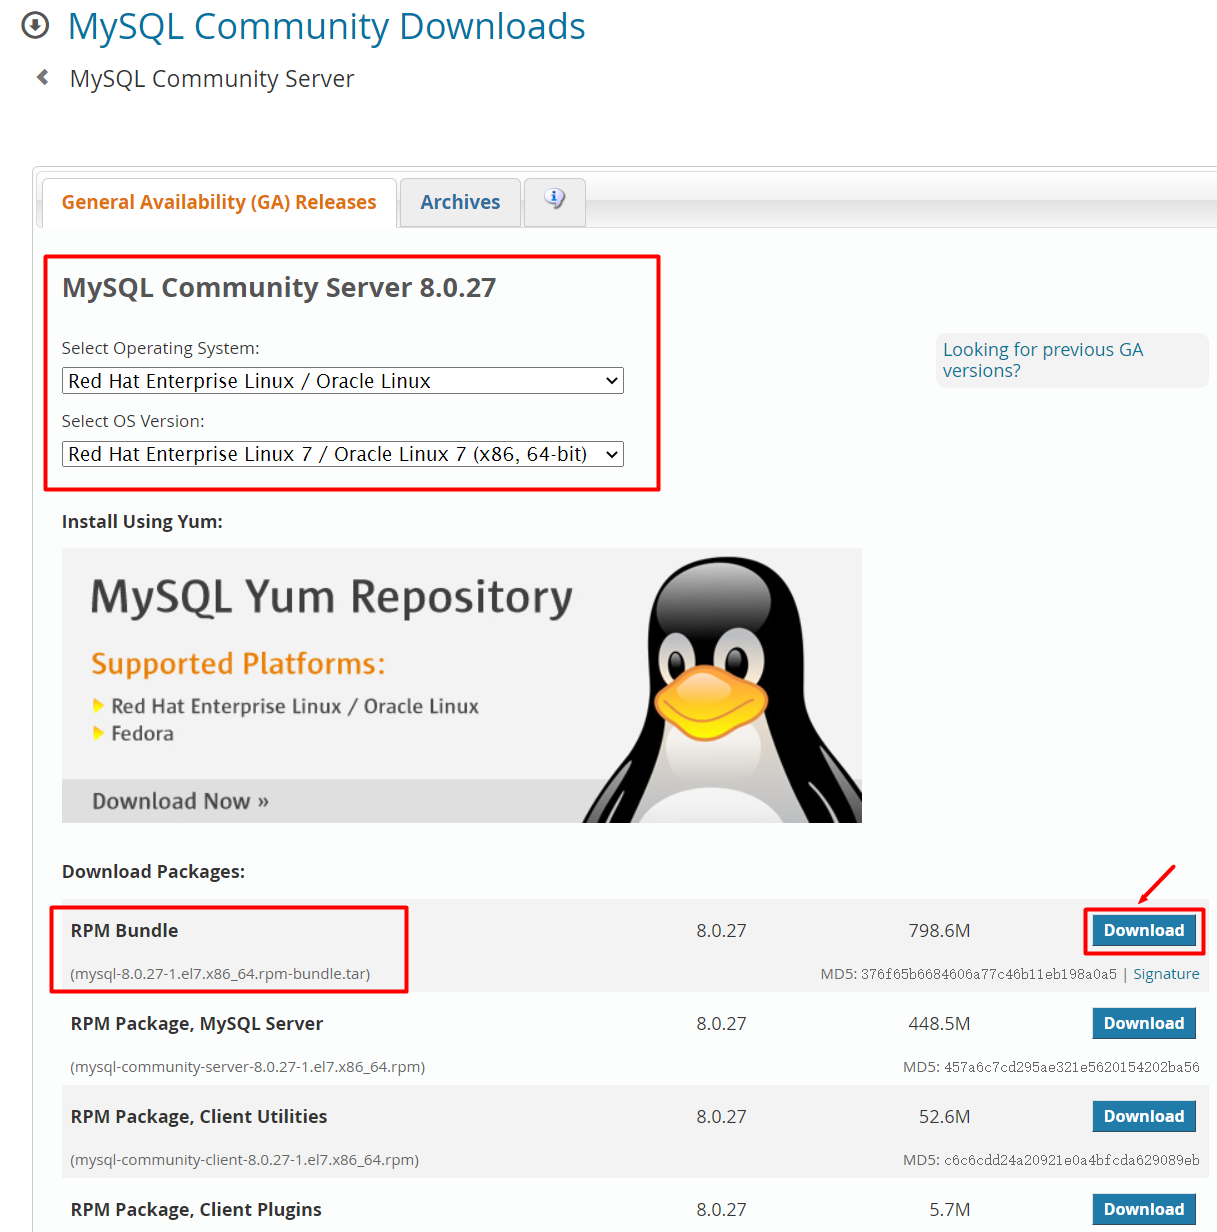
Task: Select the RPM Package, Client Utilities name
Action: click(x=199, y=1116)
